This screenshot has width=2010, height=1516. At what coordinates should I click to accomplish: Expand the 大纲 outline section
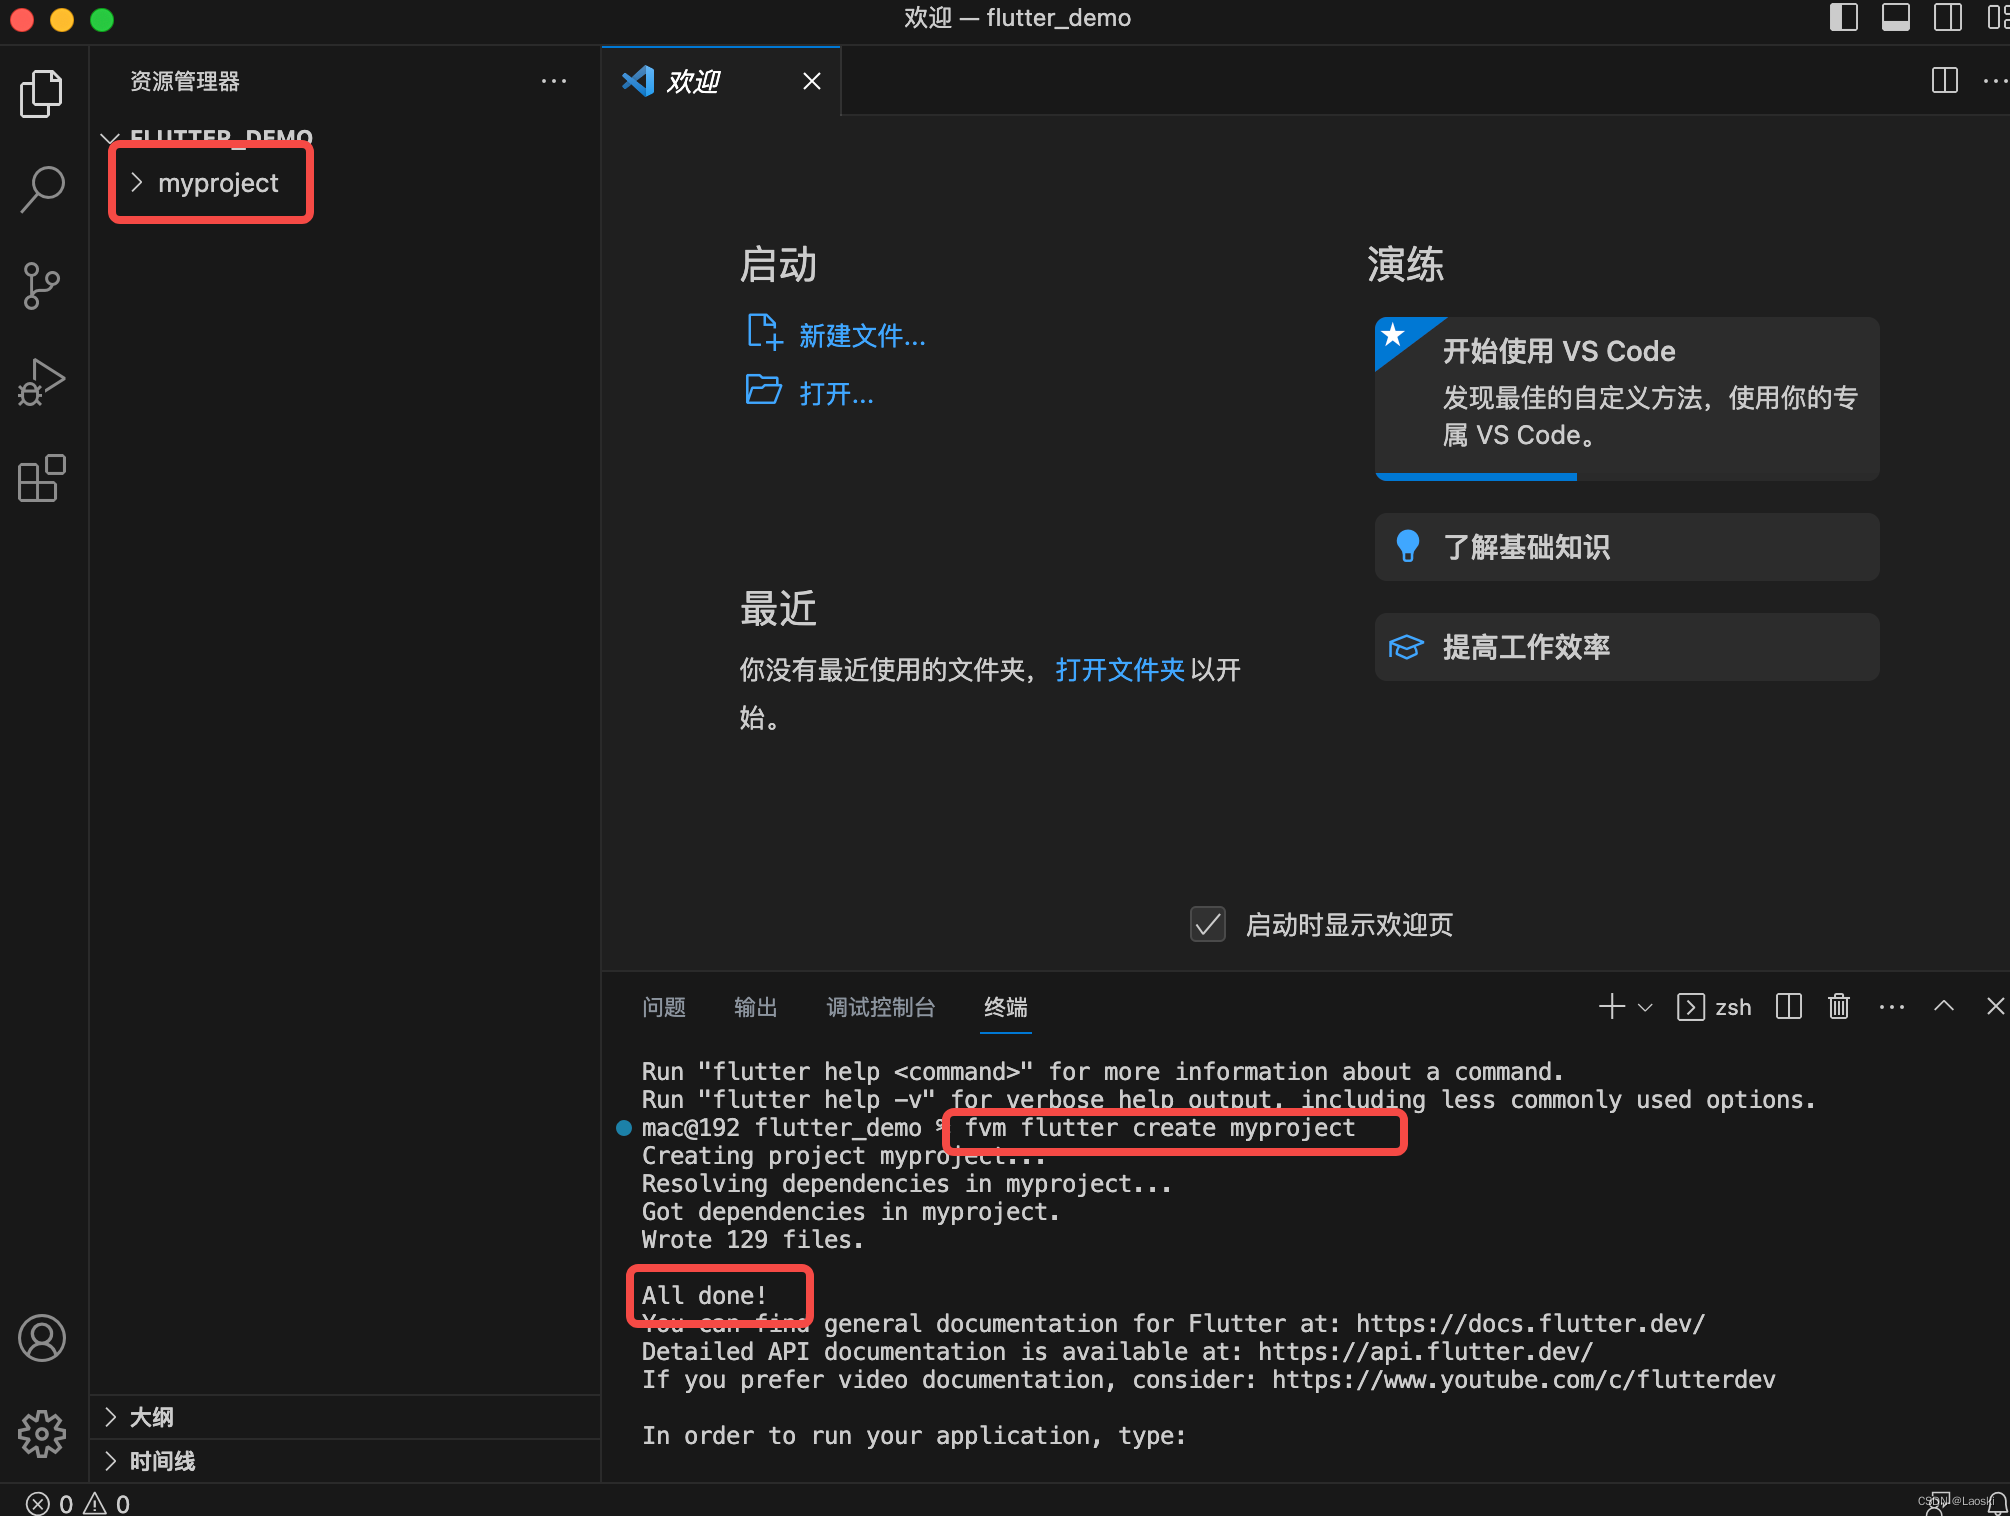tap(152, 1417)
